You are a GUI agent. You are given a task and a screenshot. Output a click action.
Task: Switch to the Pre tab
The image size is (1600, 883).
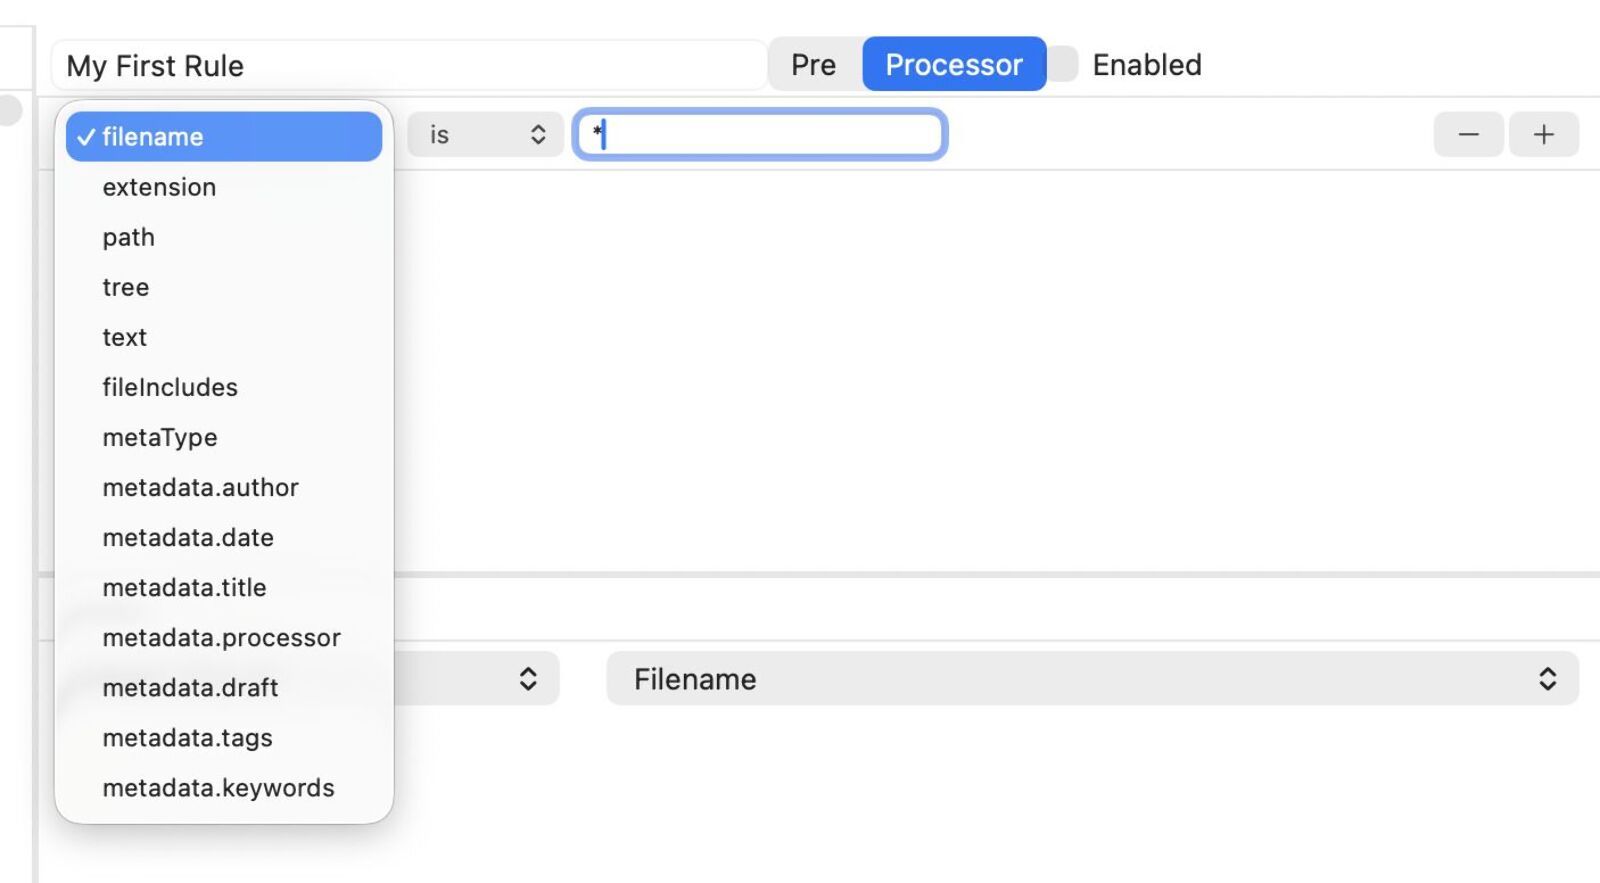tap(813, 64)
